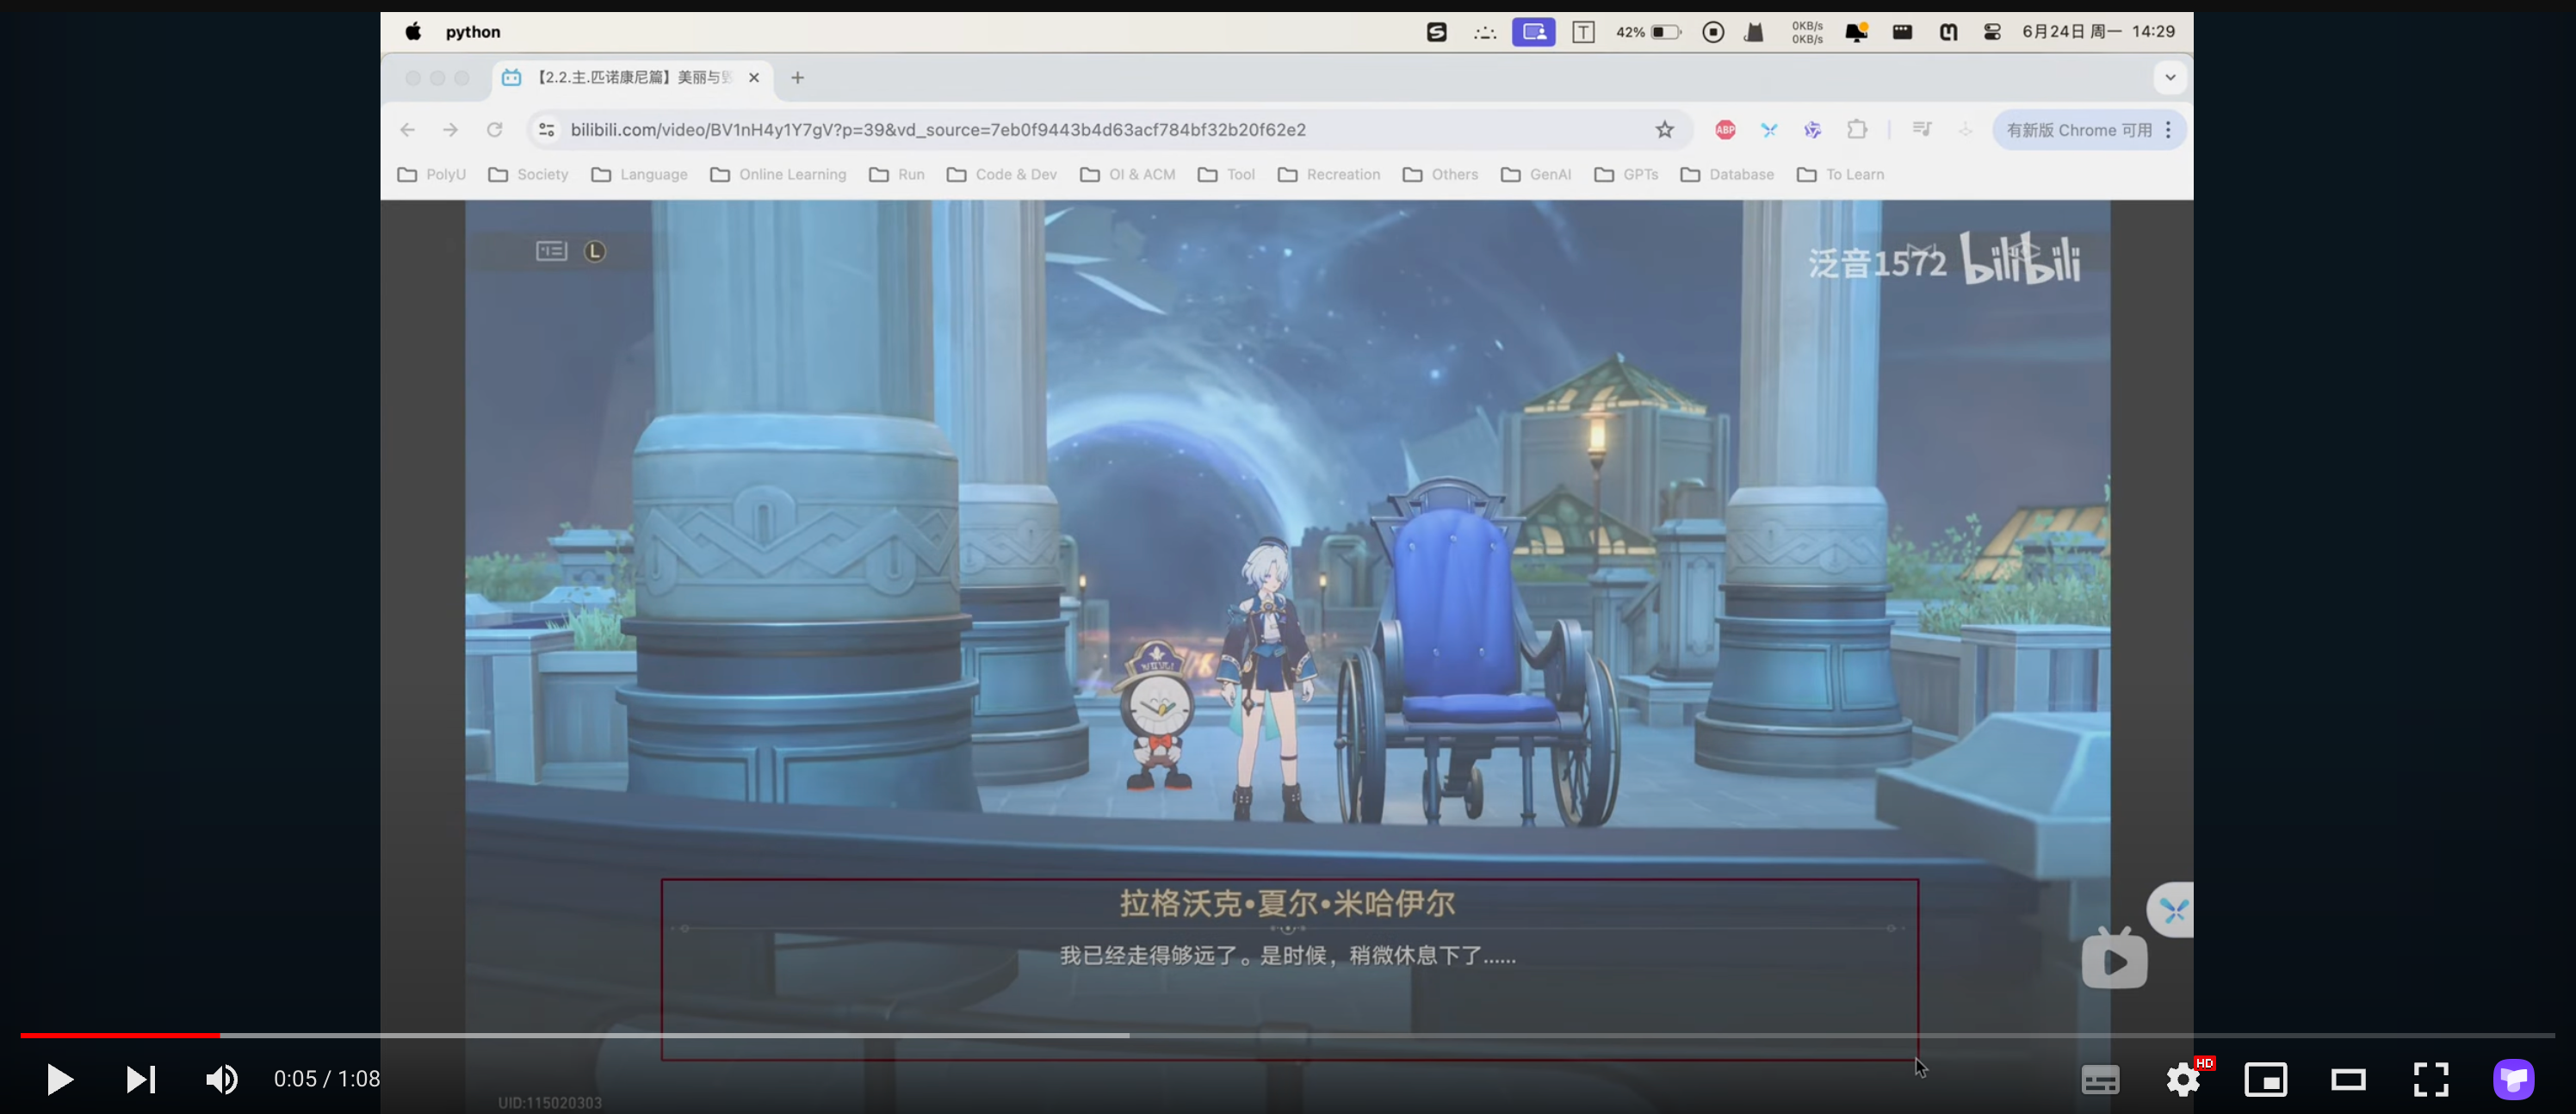
Task: Open a new browser tab
Action: point(797,77)
